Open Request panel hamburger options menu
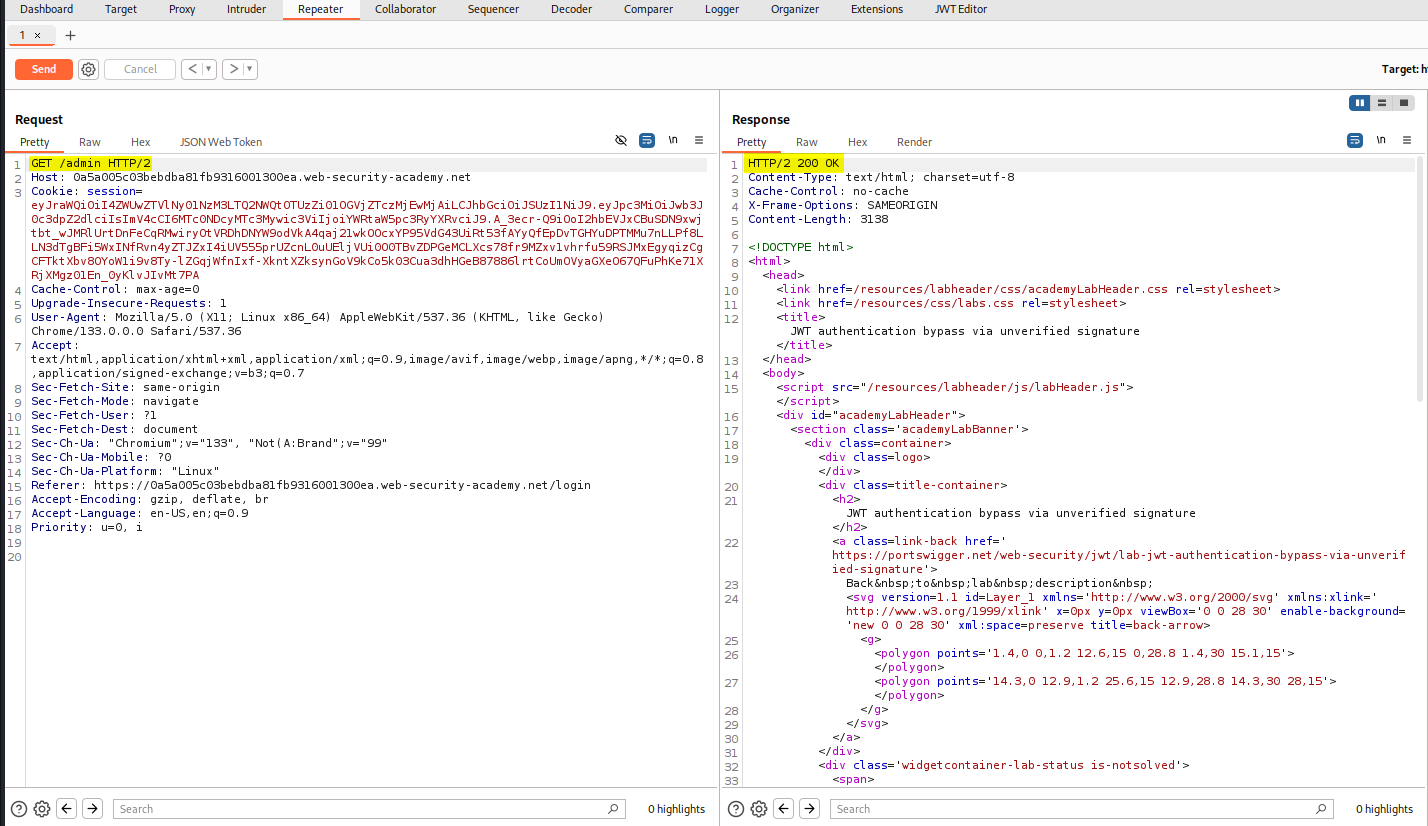The width and height of the screenshot is (1428, 826). pyautogui.click(x=699, y=141)
